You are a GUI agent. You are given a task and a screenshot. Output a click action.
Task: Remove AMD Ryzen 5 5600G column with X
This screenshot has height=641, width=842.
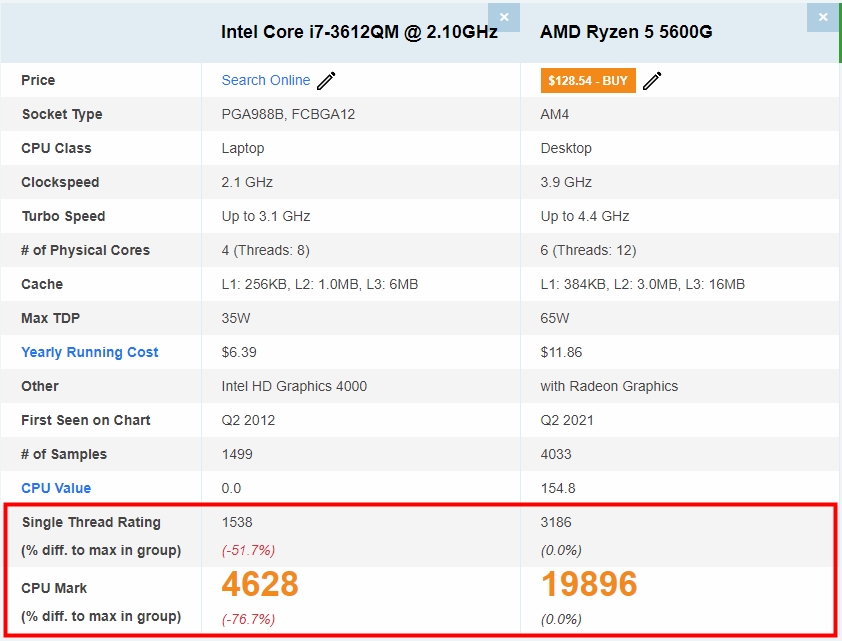tap(823, 17)
